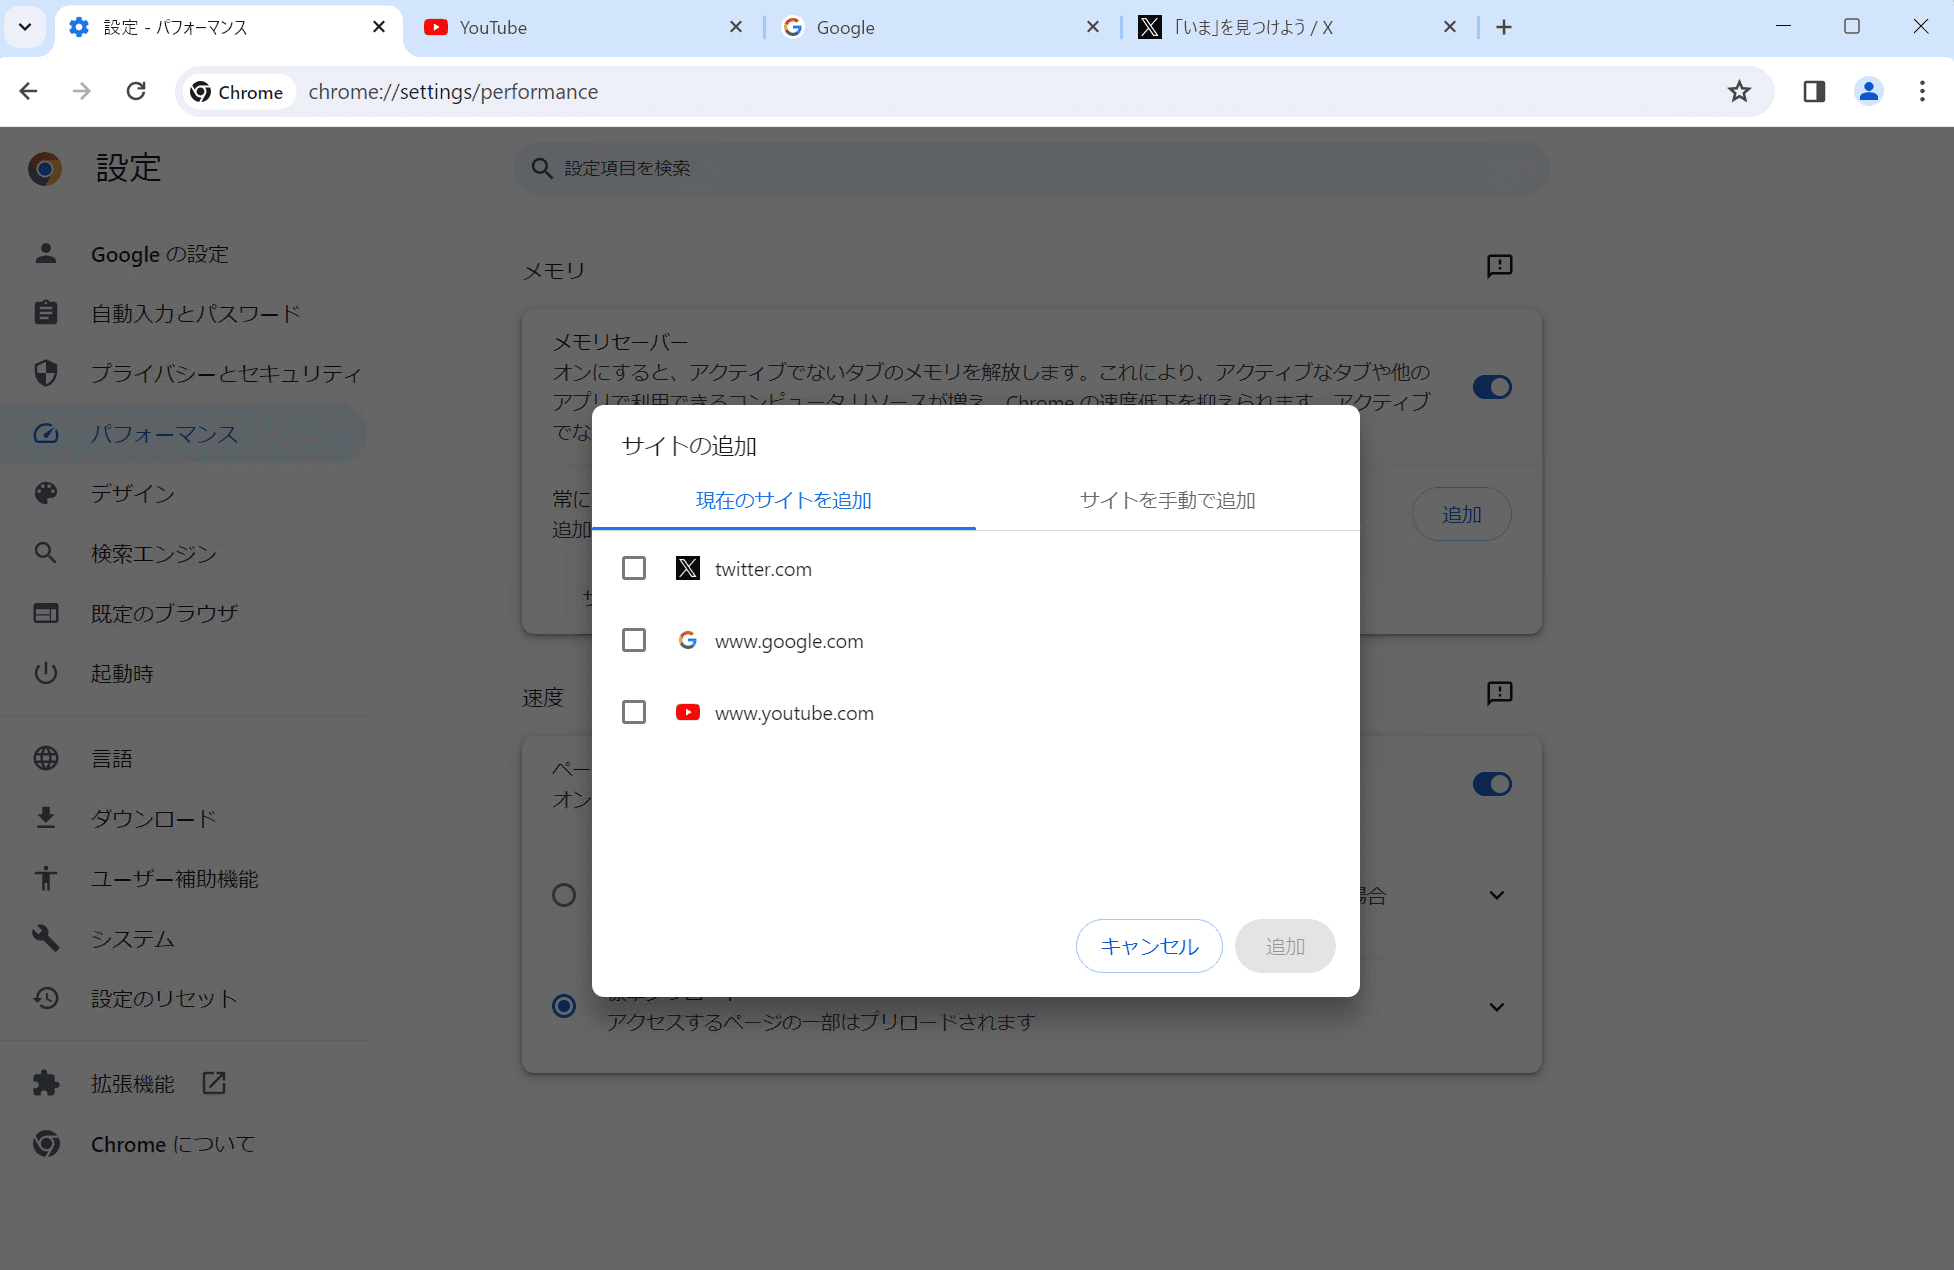Click the 既定のブラウザ icon
This screenshot has height=1270, width=1954.
click(46, 613)
